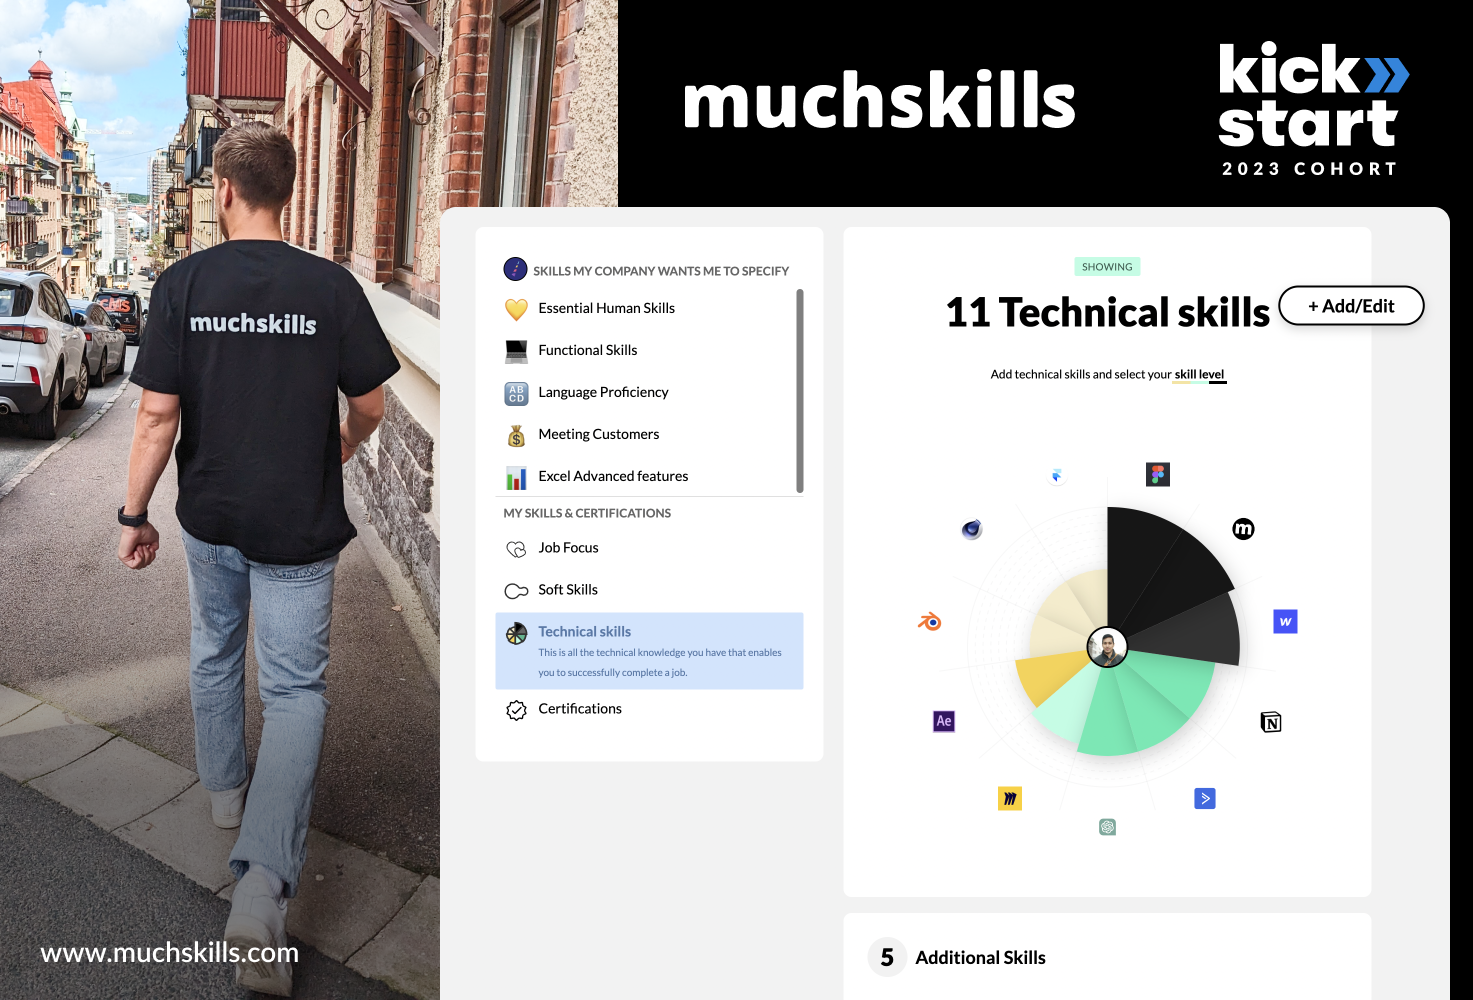Click the money bag Meeting Customers icon
The height and width of the screenshot is (1000, 1473).
[x=516, y=435]
